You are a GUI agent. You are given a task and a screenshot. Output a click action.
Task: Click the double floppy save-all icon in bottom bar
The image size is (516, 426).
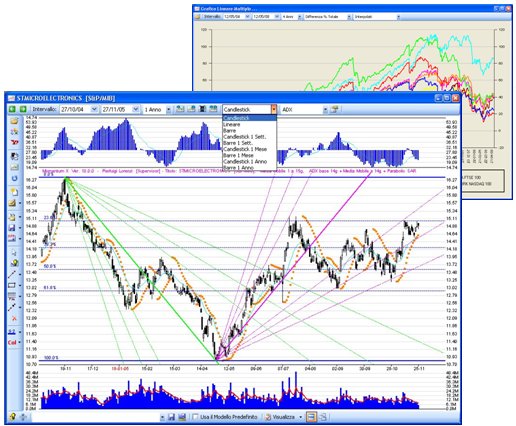pos(182,417)
